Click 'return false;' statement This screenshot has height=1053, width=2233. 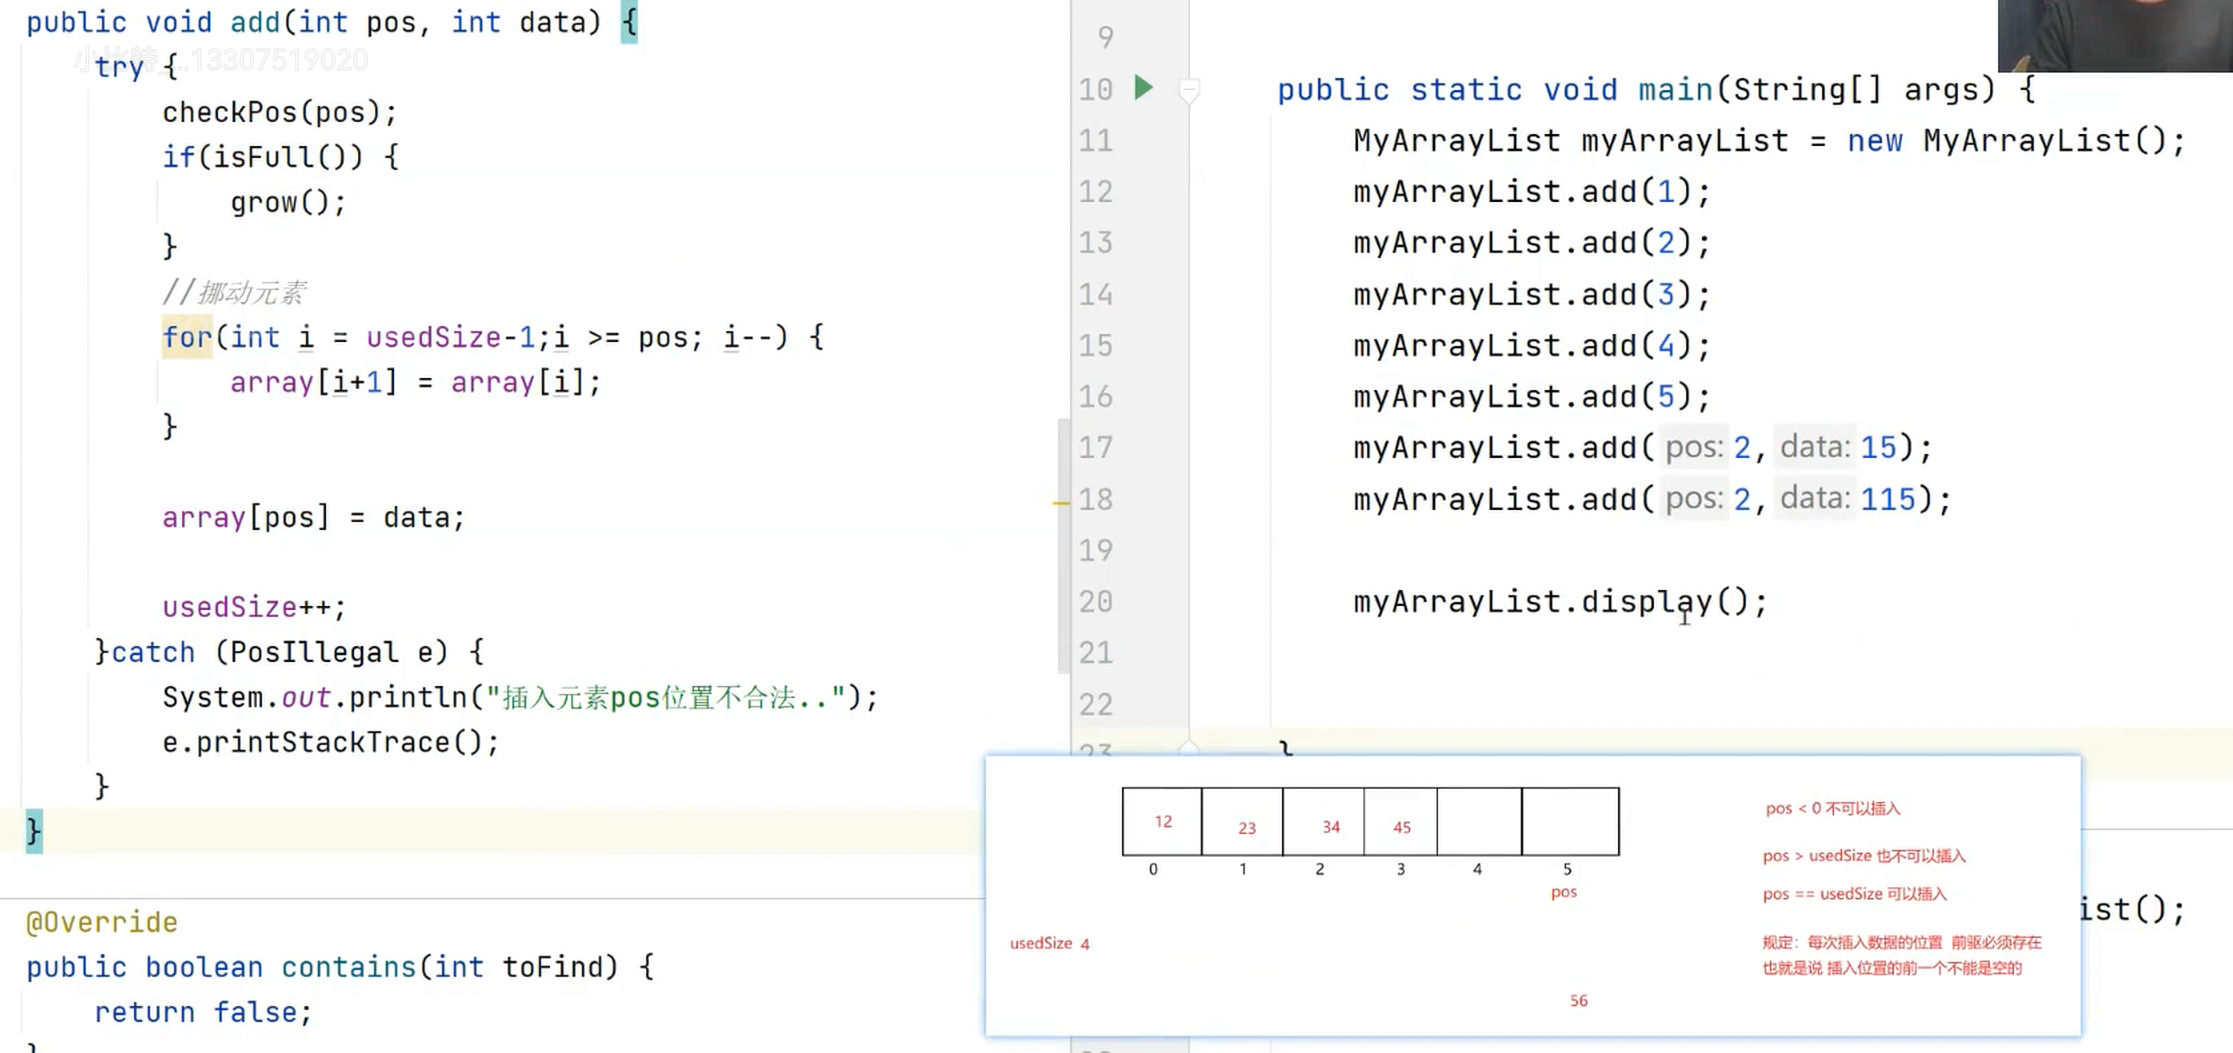click(x=203, y=1012)
